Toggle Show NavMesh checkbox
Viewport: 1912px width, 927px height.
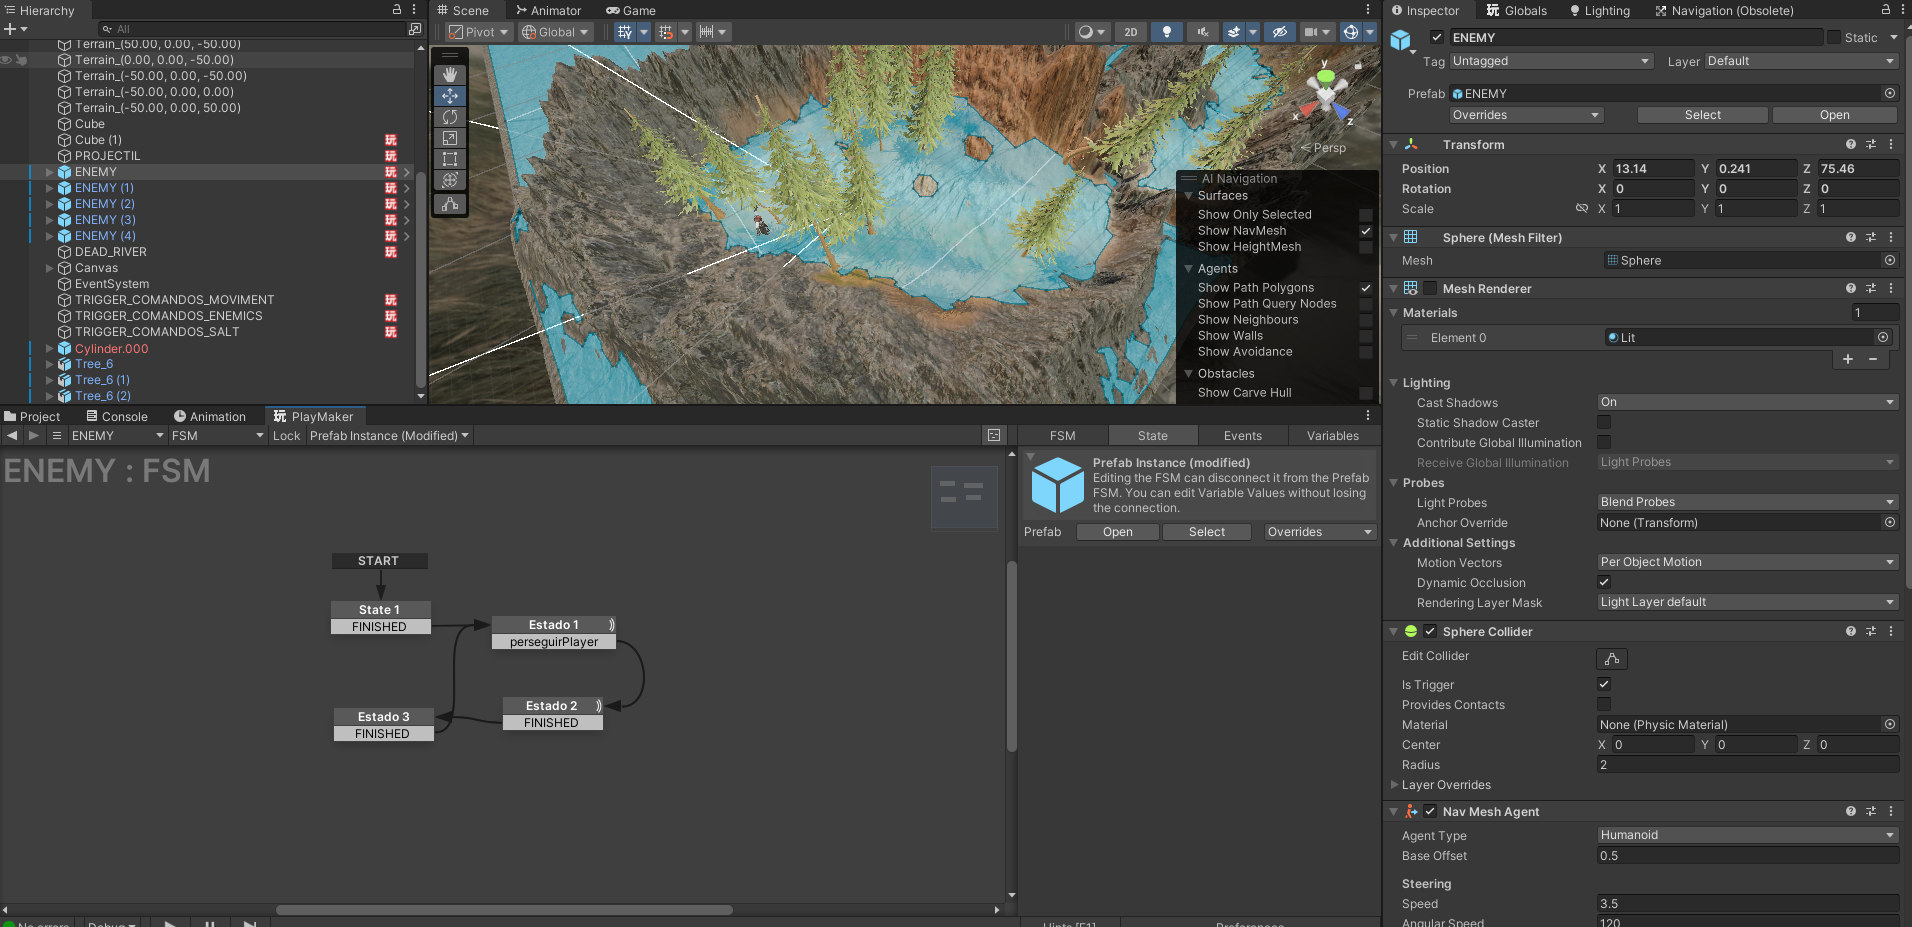(1365, 231)
